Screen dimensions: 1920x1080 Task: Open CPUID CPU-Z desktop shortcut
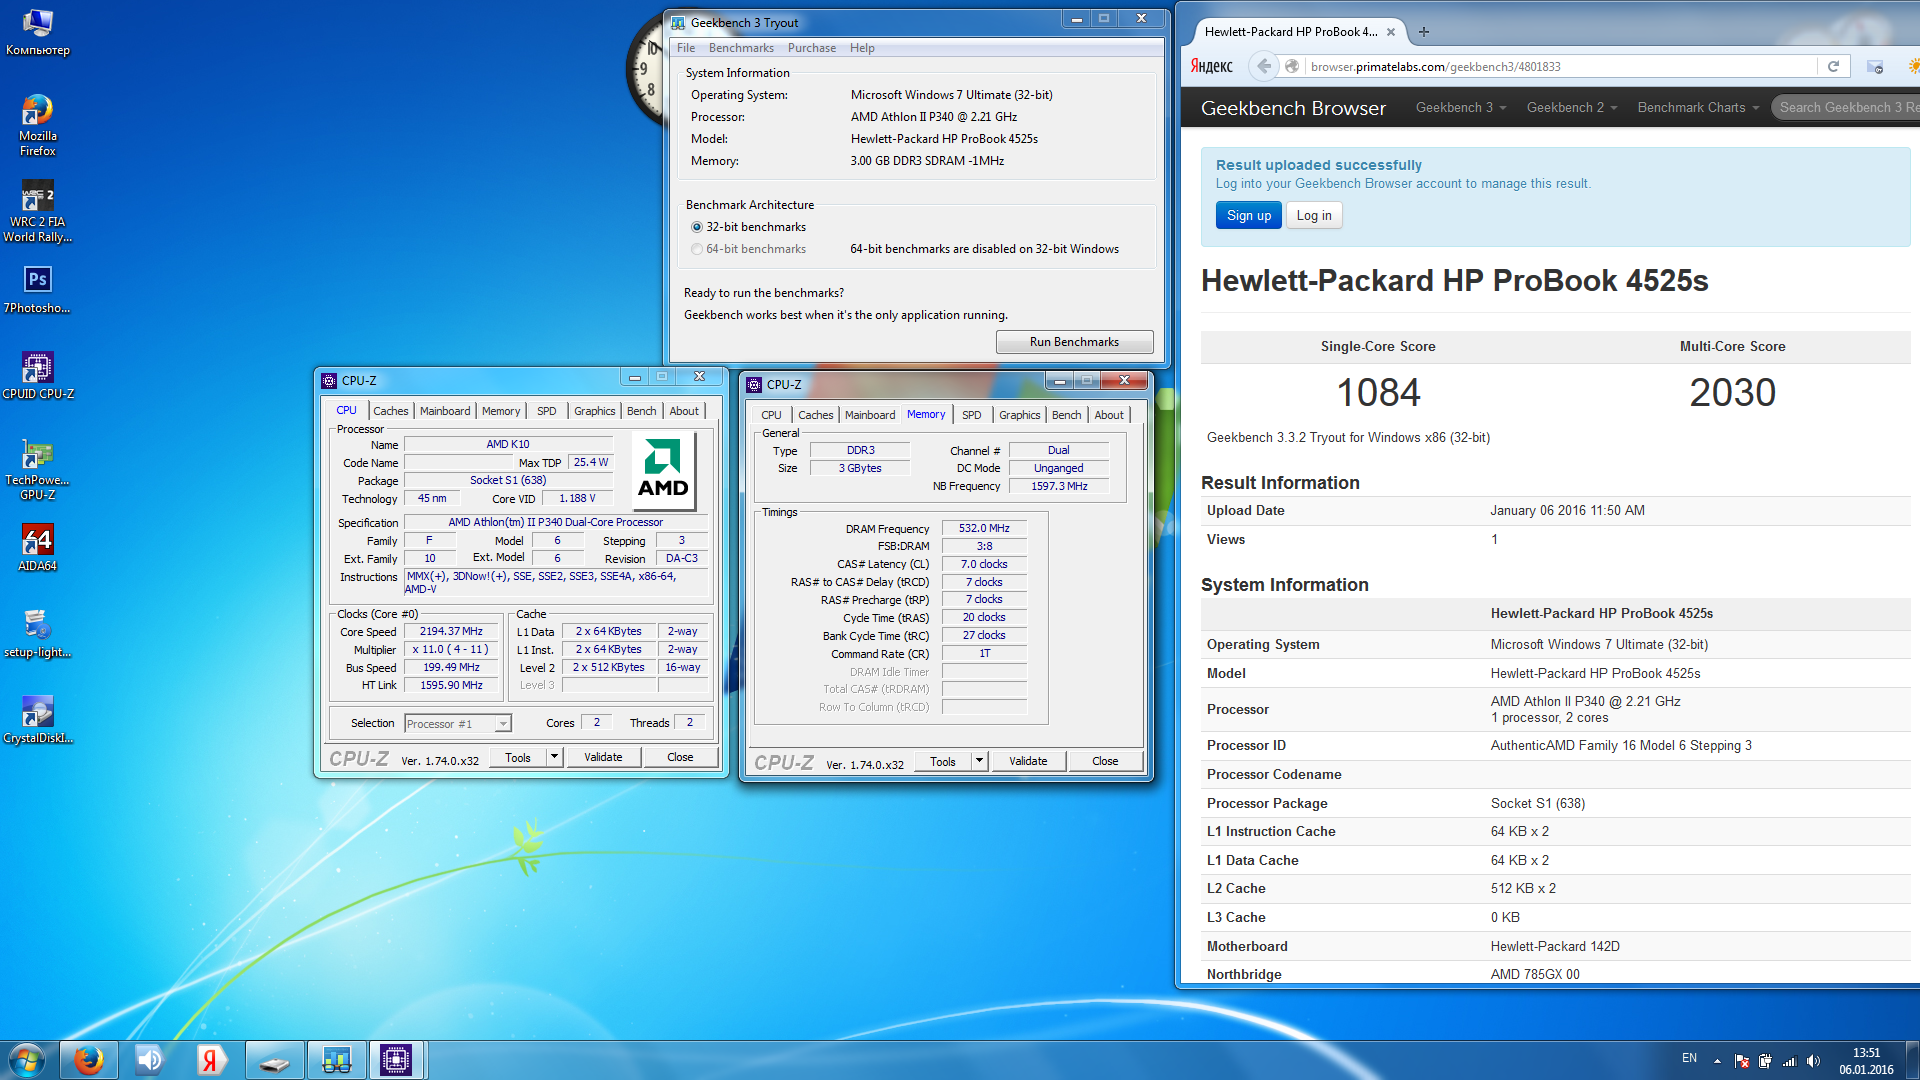tap(38, 376)
